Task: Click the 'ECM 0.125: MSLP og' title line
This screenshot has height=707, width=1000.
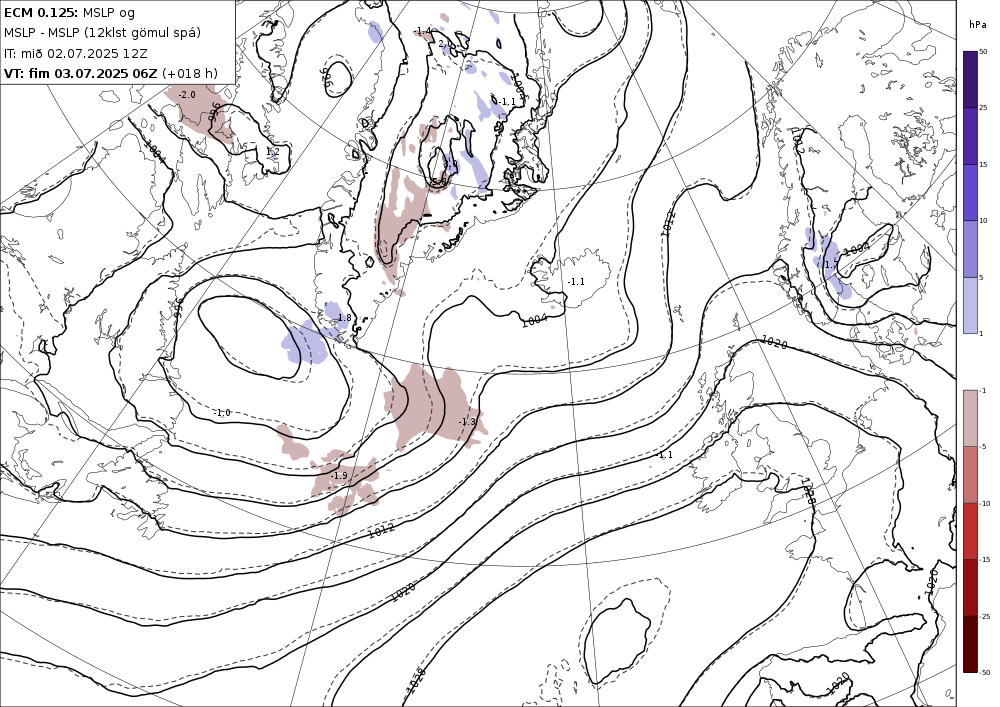Action: [x=70, y=12]
